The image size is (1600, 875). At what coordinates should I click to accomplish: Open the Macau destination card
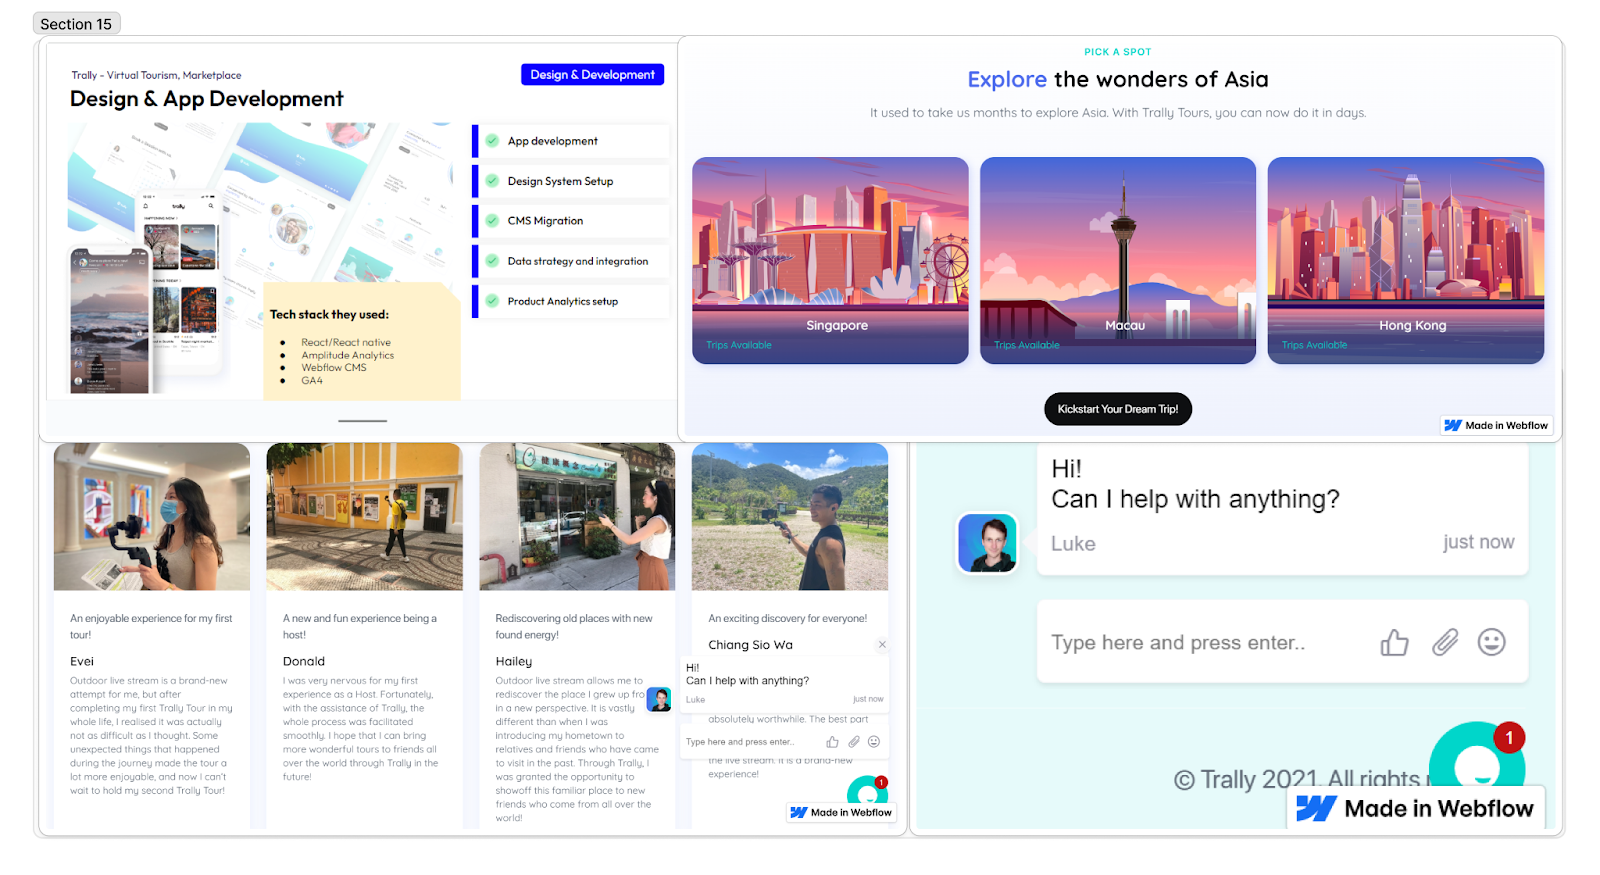click(1118, 260)
